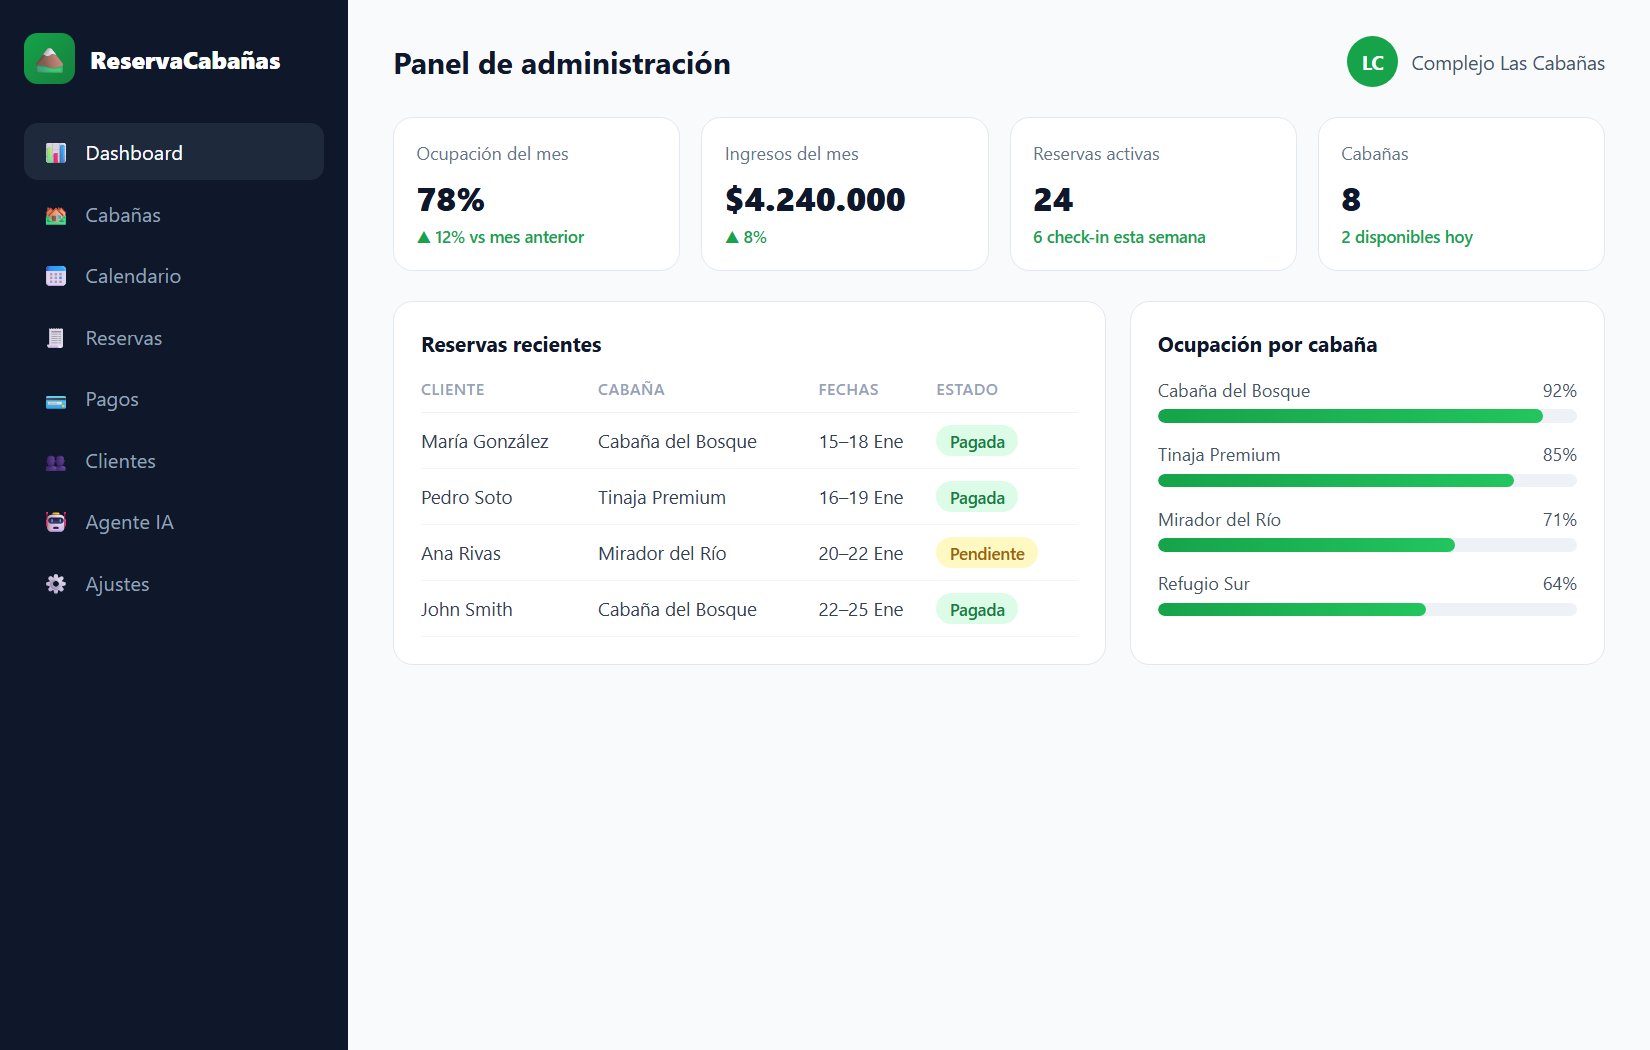Click Complejo Las Cabañas account name
Image resolution: width=1650 pixels, height=1050 pixels.
pyautogui.click(x=1508, y=63)
